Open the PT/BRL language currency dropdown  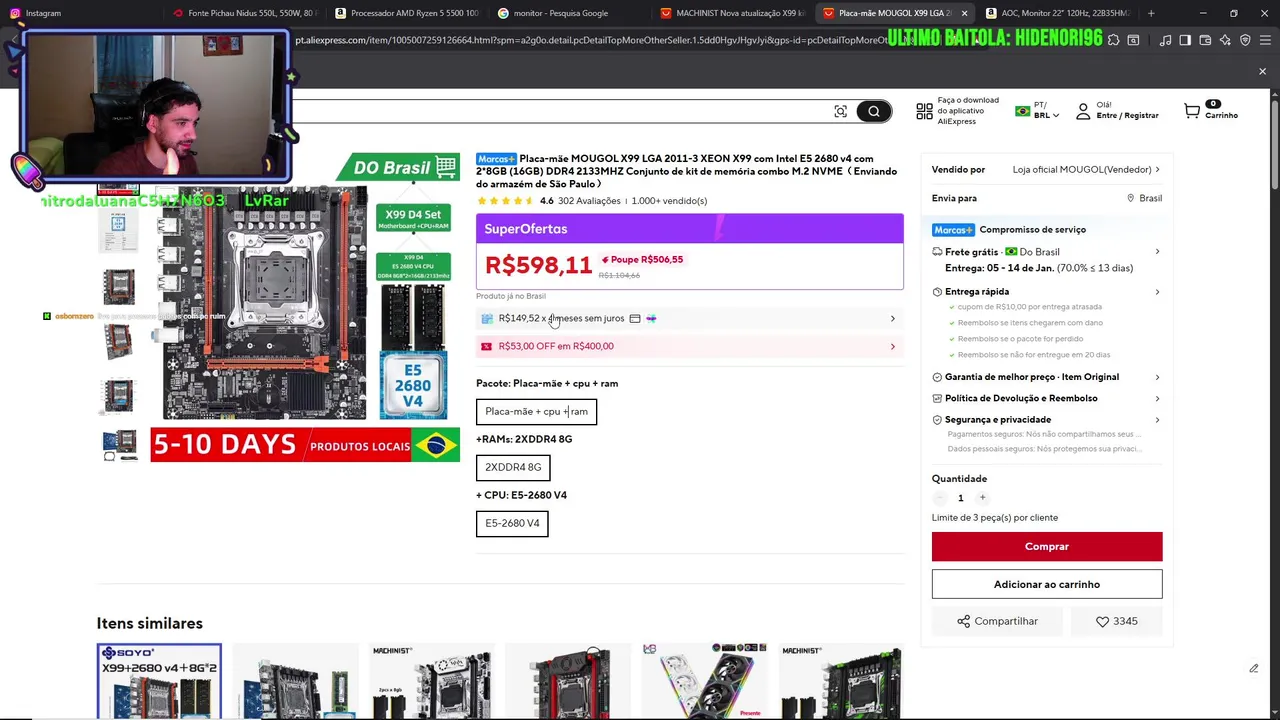pos(1037,111)
